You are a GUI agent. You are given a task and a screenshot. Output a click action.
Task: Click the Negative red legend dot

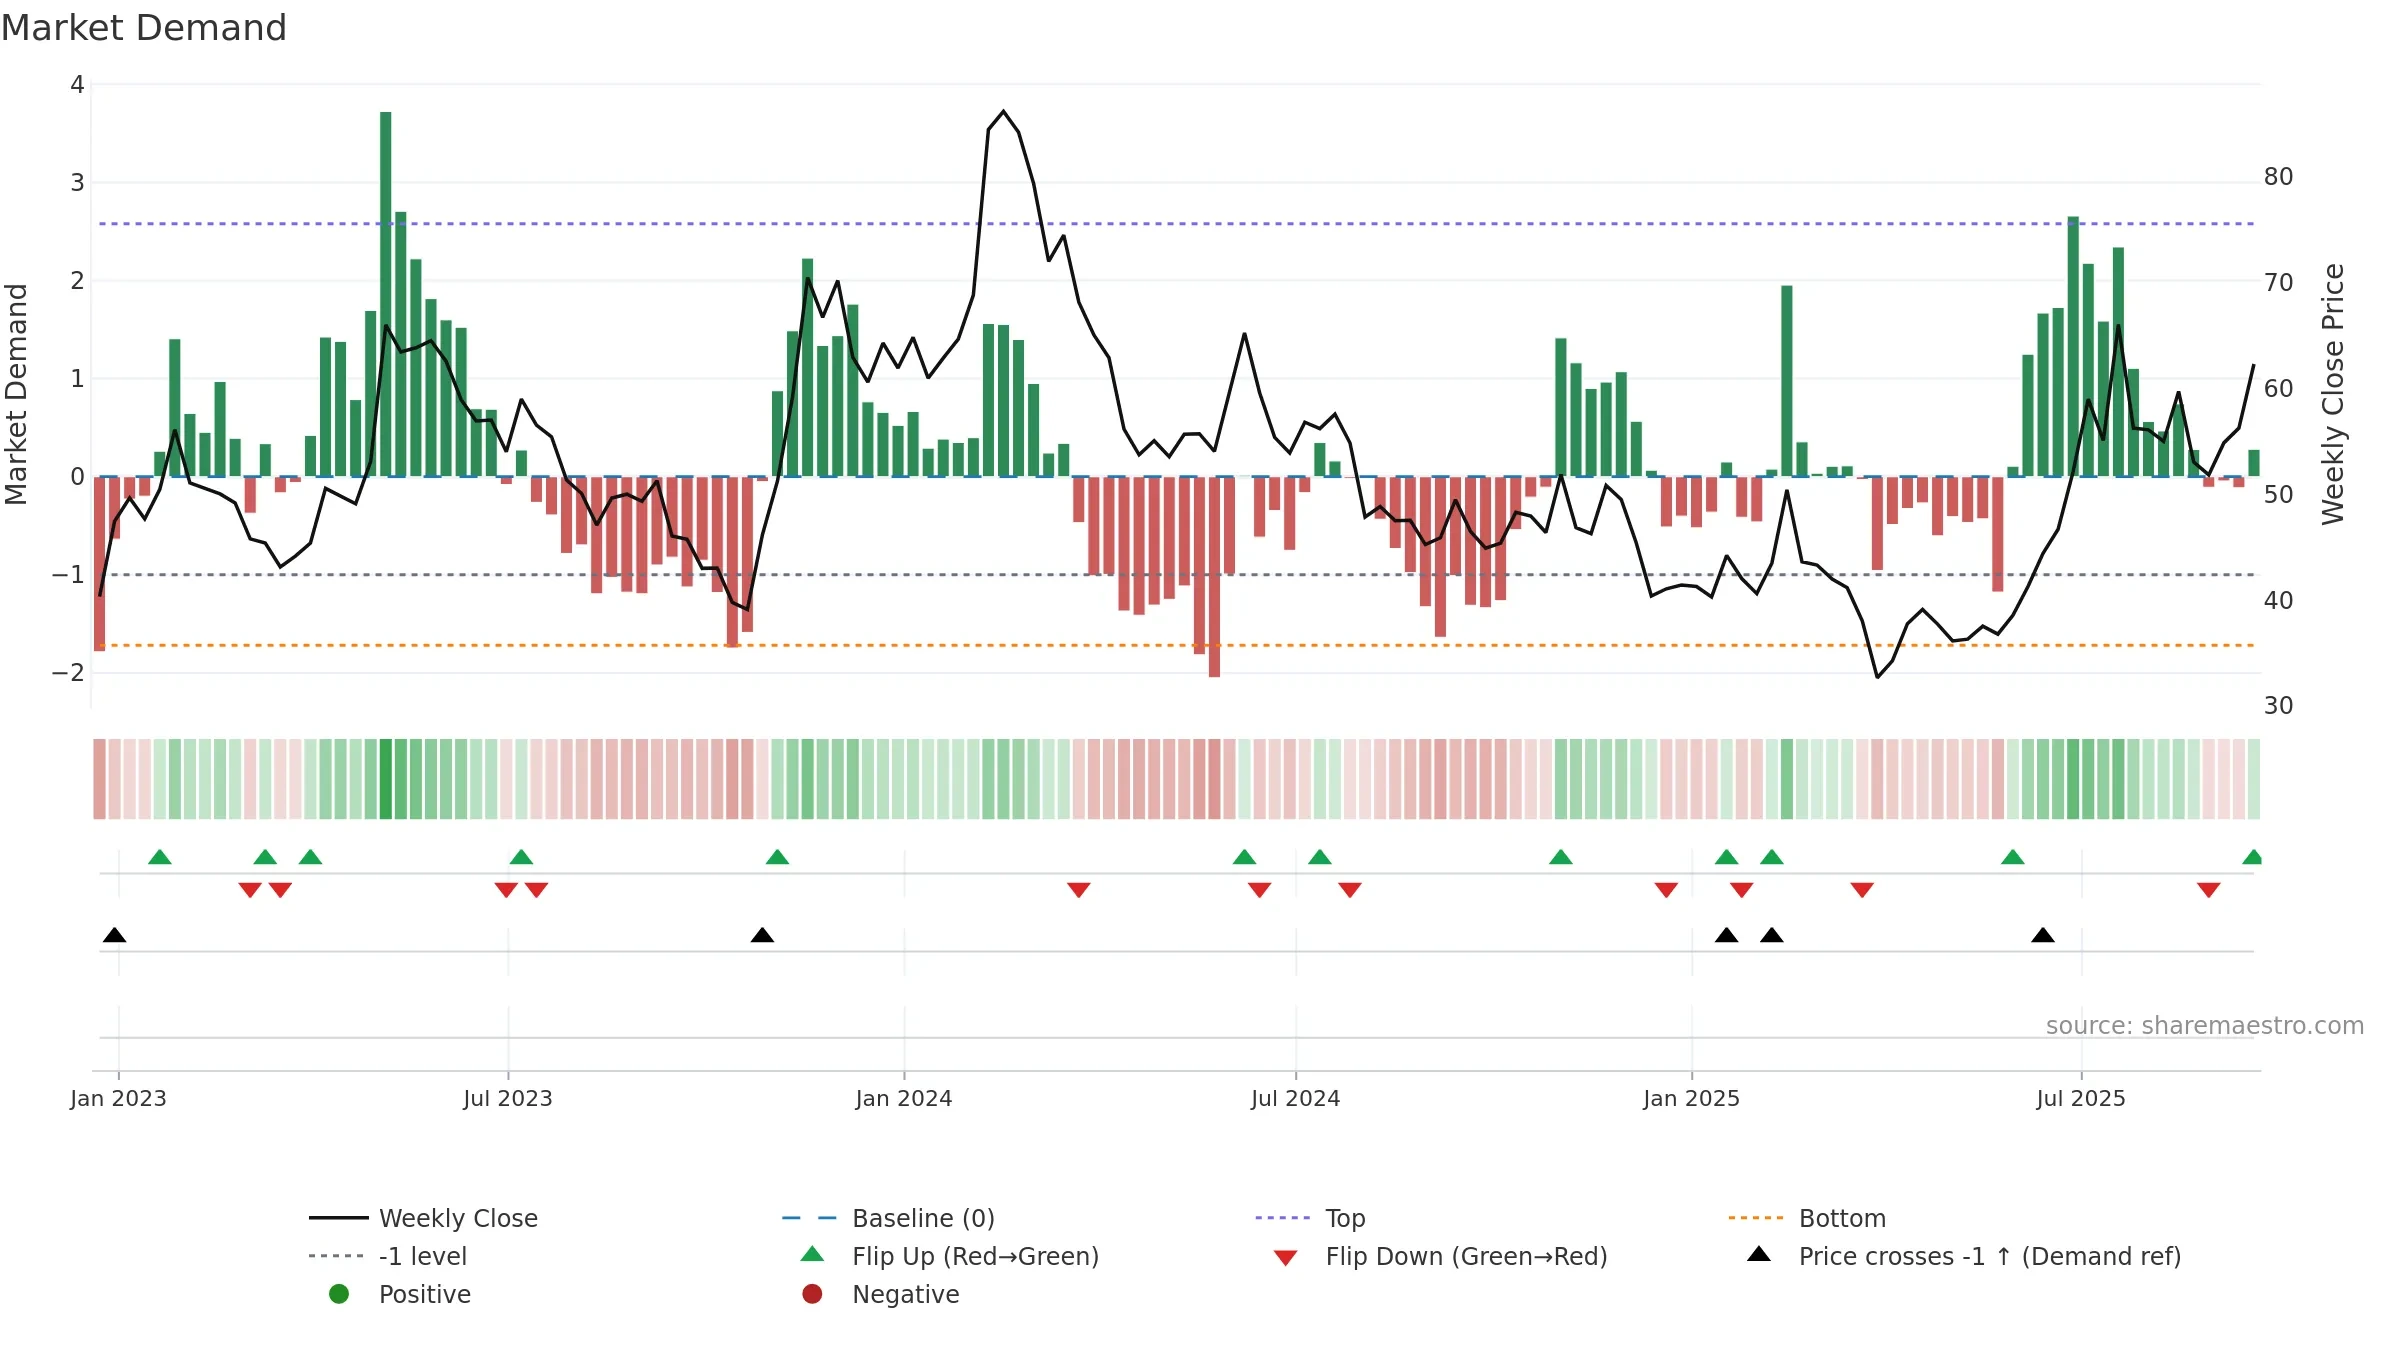tap(812, 1294)
